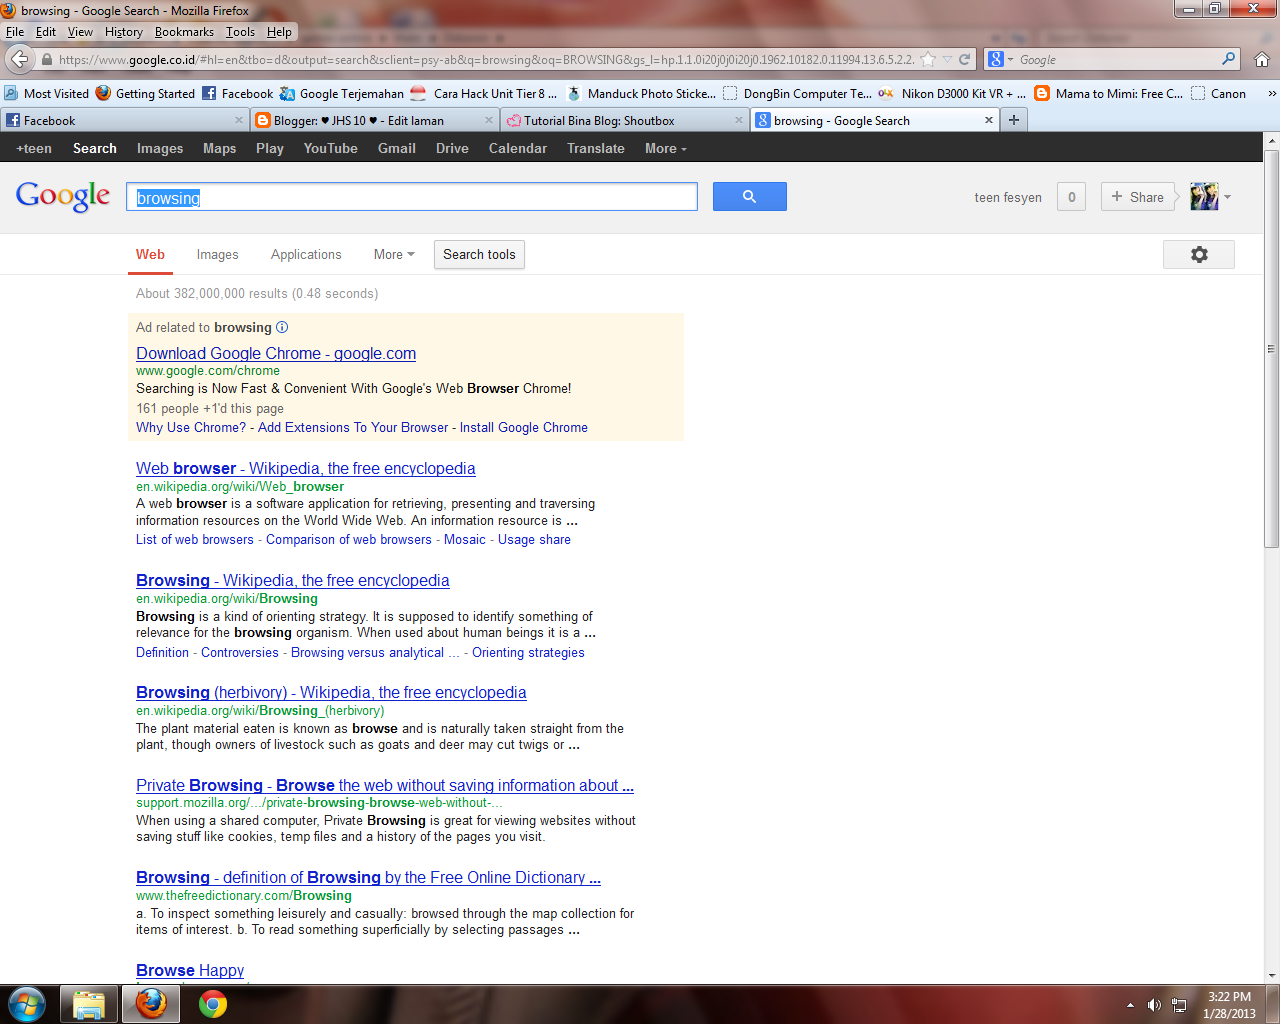Open the More dropdown under search filters

click(394, 254)
